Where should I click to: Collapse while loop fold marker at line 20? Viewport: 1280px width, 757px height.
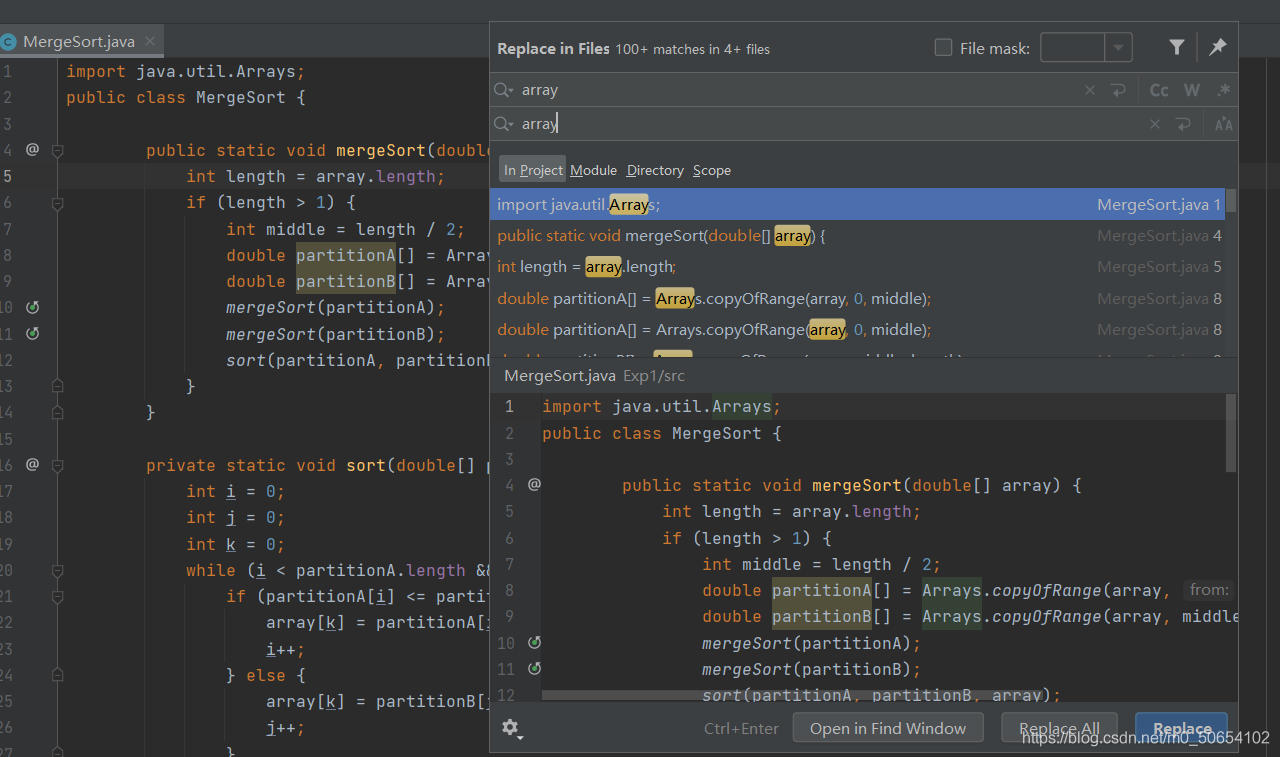(x=57, y=570)
